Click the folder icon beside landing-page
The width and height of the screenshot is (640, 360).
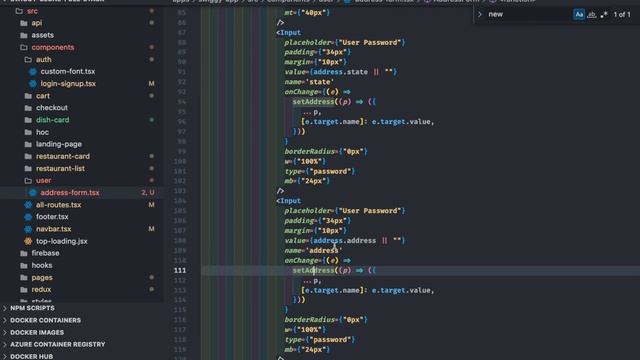(28, 144)
